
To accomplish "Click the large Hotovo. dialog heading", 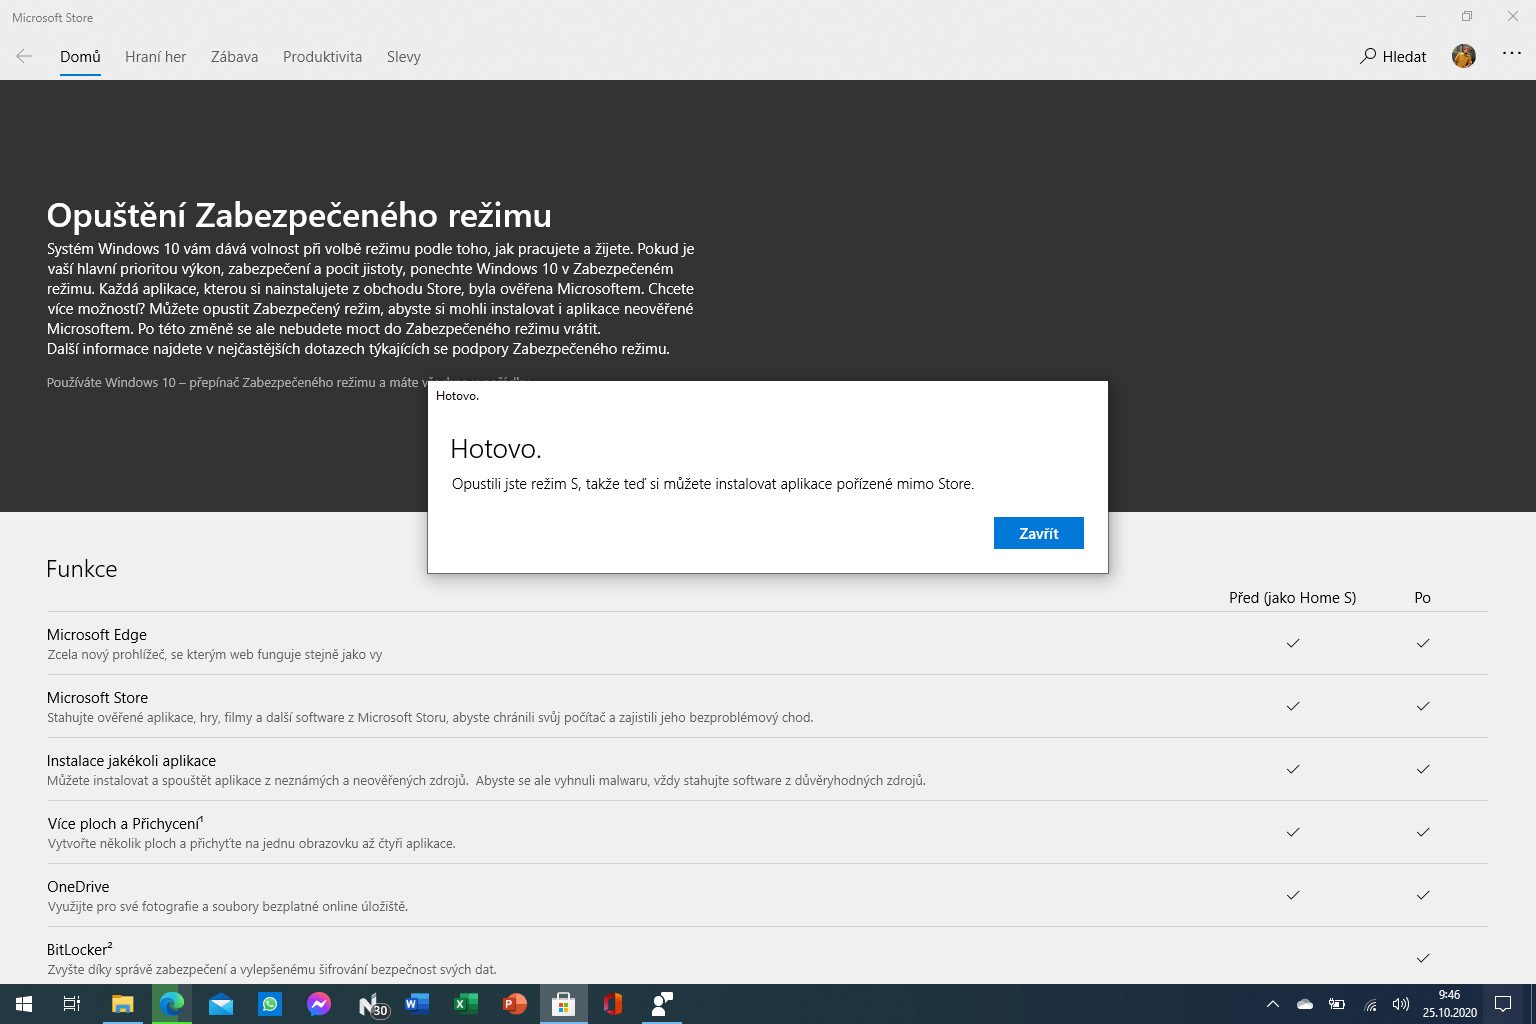I will pyautogui.click(x=496, y=449).
